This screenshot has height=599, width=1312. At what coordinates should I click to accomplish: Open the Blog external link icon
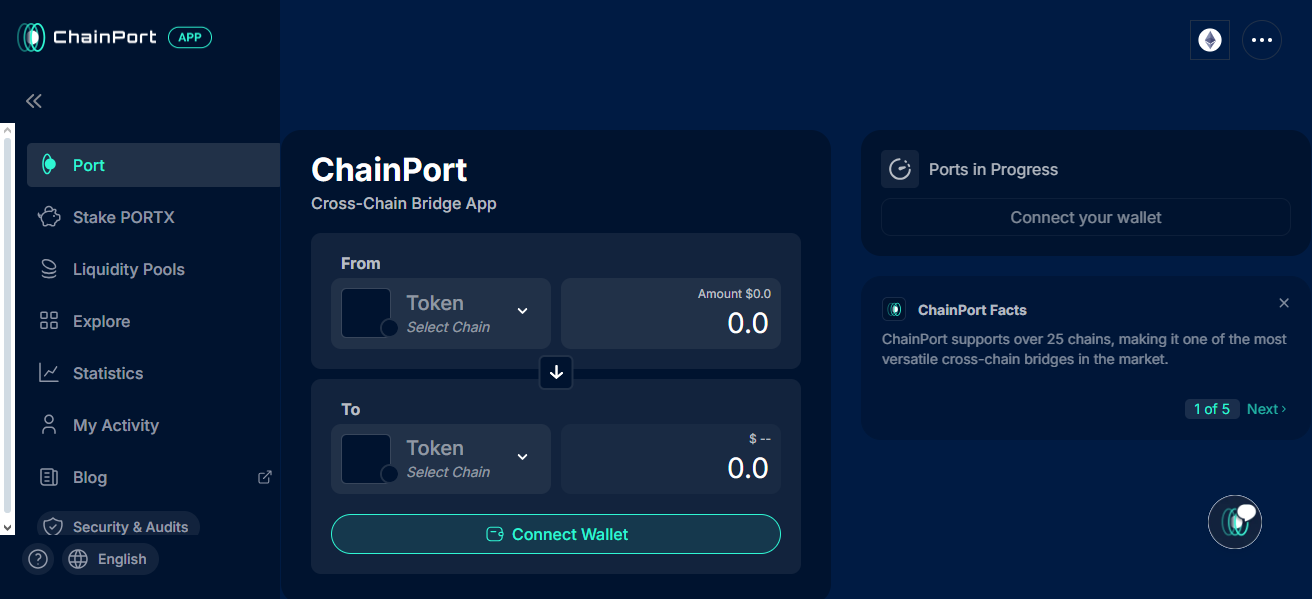265,477
